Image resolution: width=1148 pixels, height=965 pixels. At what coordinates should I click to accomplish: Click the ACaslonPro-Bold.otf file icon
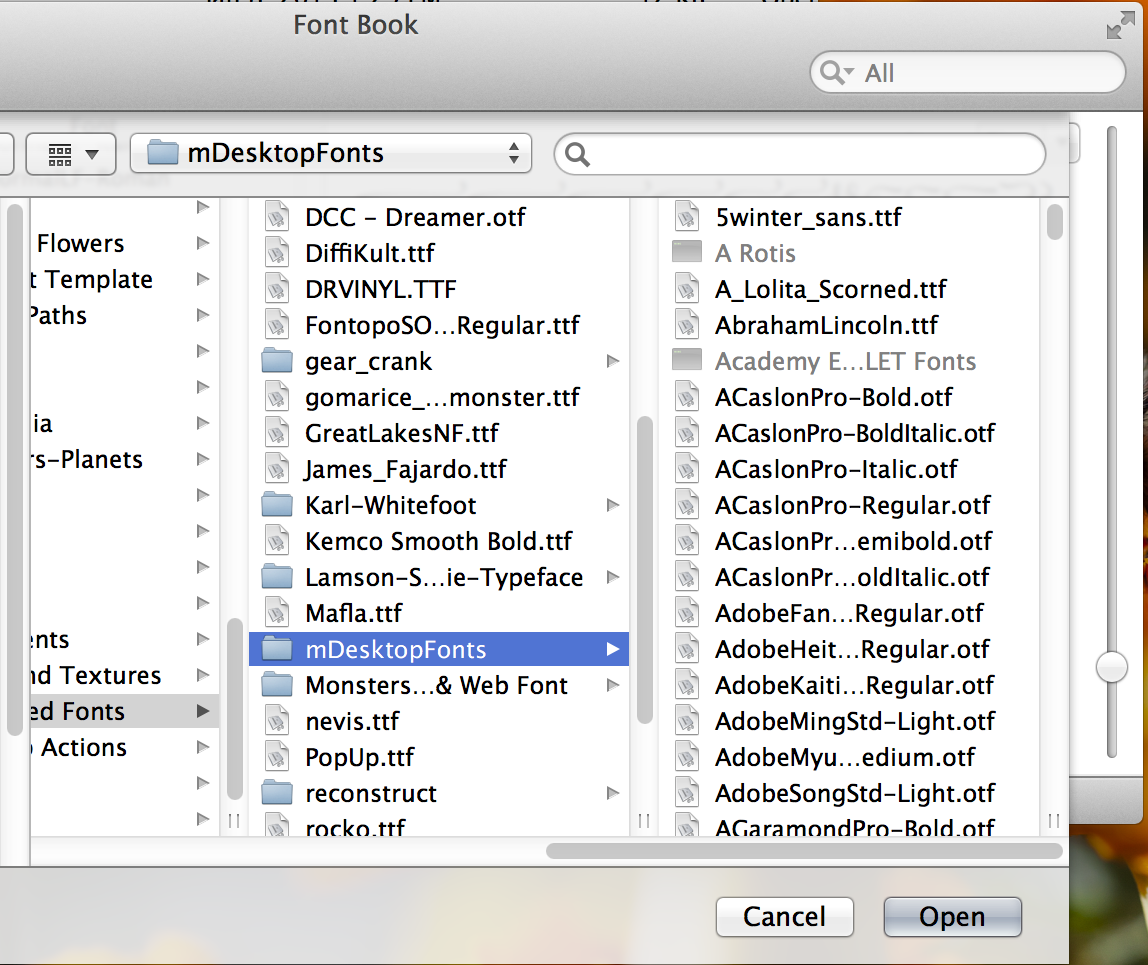coord(687,397)
